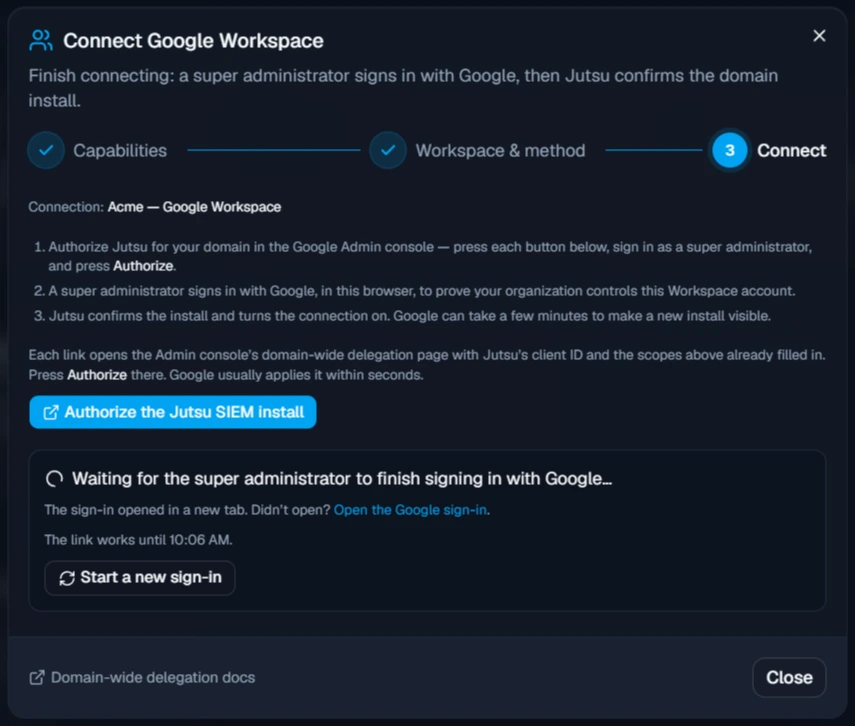855x726 pixels.
Task: Return to the Workspace & method step checkmark
Action: [388, 150]
